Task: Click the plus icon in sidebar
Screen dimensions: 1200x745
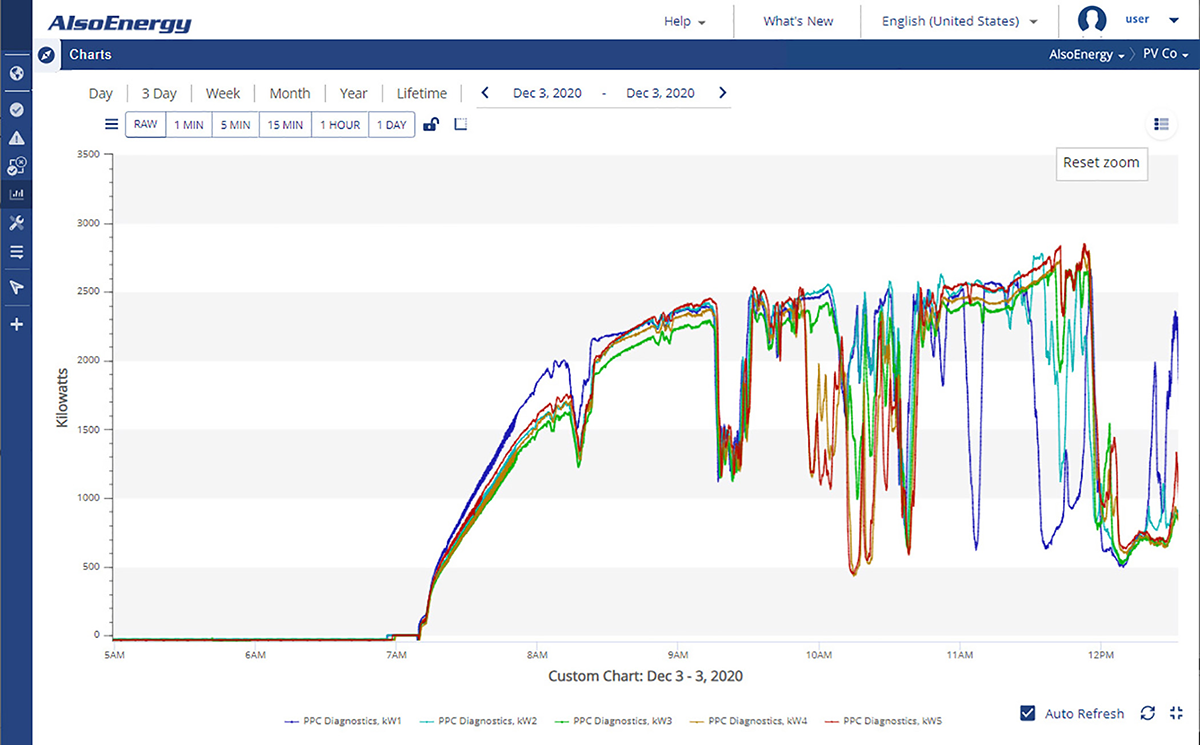Action: (x=16, y=324)
